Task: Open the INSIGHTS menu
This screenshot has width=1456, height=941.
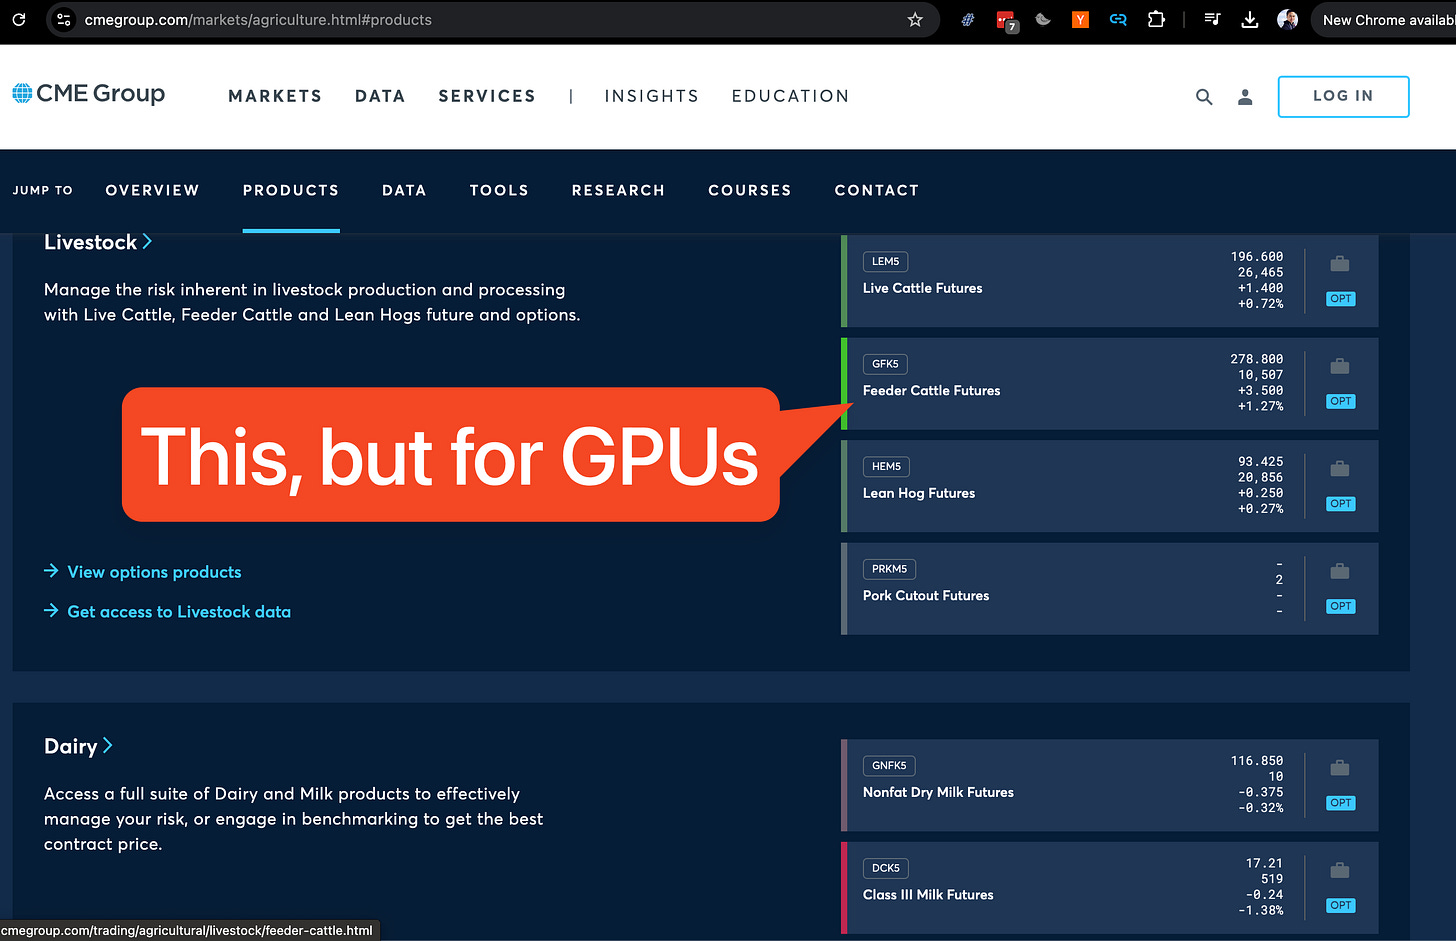Action: click(x=652, y=96)
